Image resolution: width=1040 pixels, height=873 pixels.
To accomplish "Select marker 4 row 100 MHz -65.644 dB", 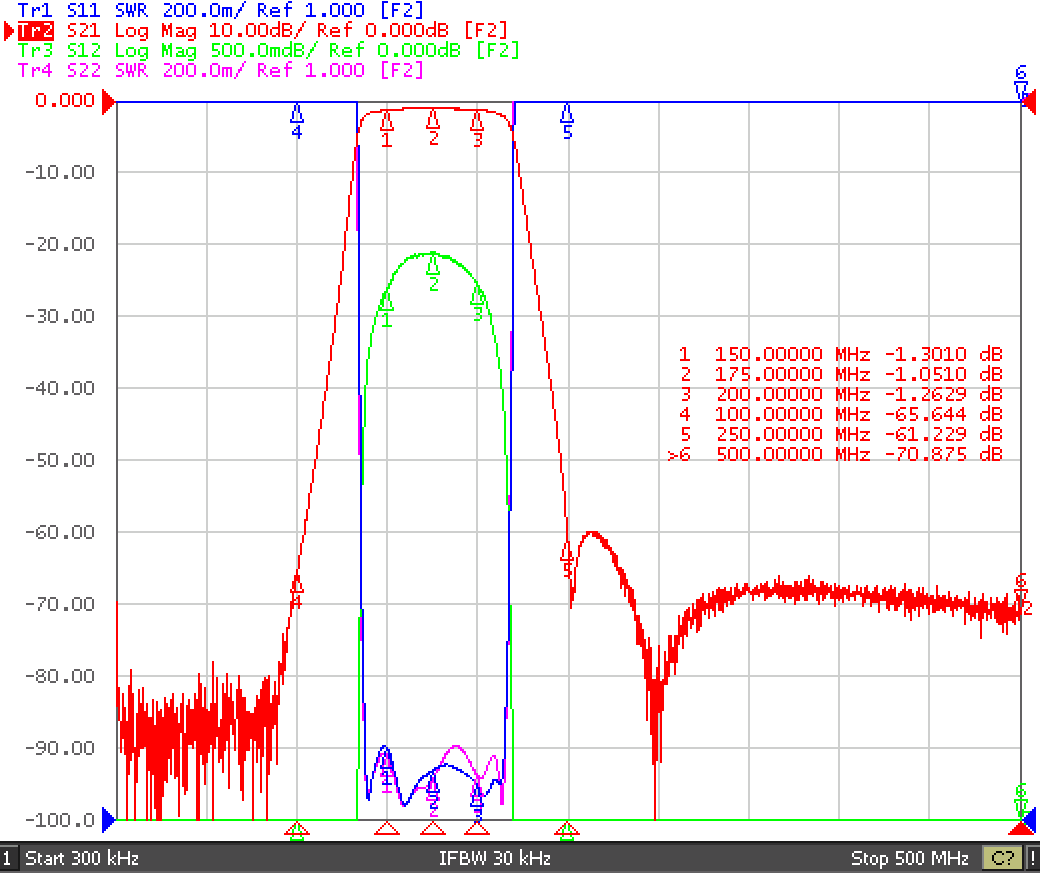I will (x=840, y=414).
